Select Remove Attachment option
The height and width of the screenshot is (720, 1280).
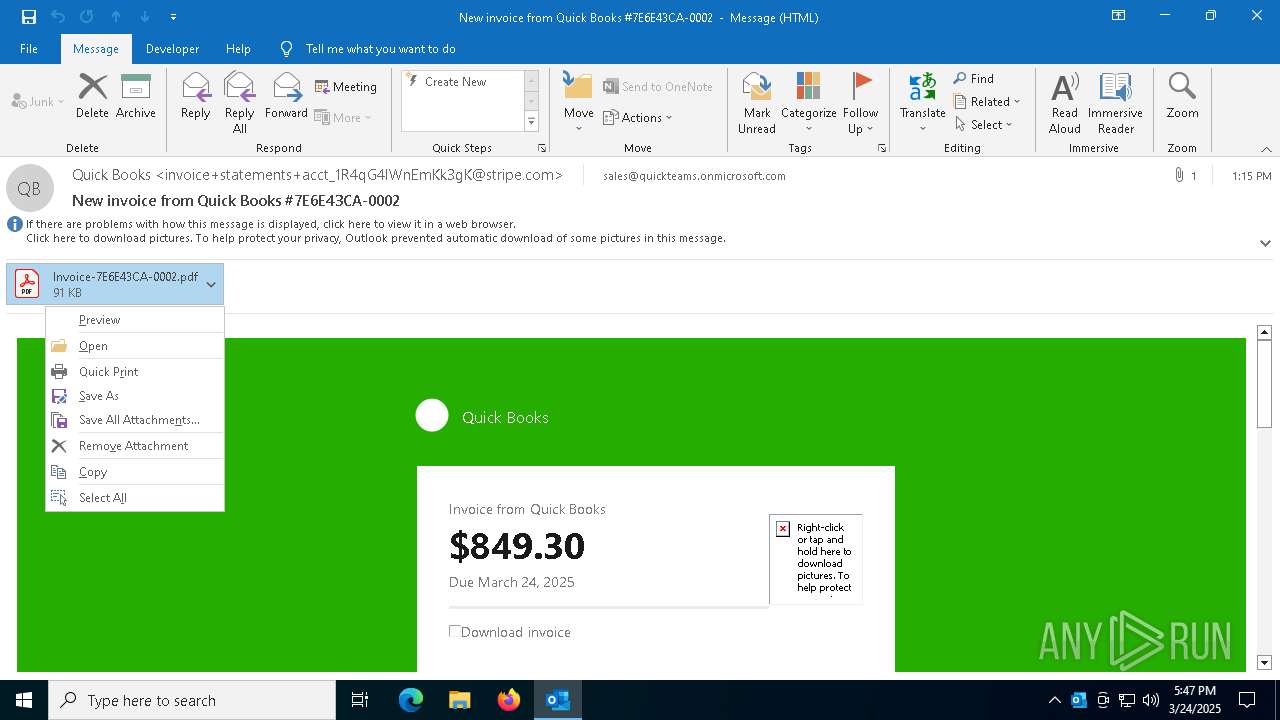point(135,446)
